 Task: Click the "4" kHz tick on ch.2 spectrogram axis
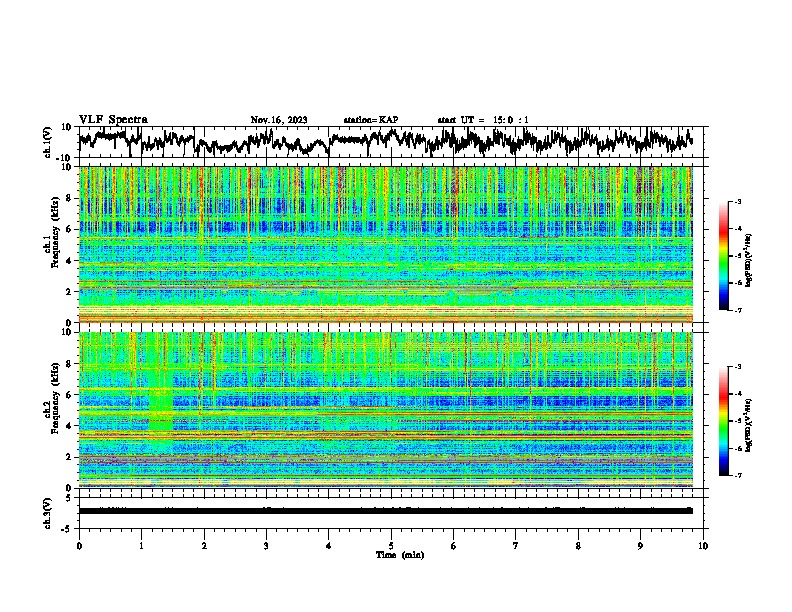70,426
